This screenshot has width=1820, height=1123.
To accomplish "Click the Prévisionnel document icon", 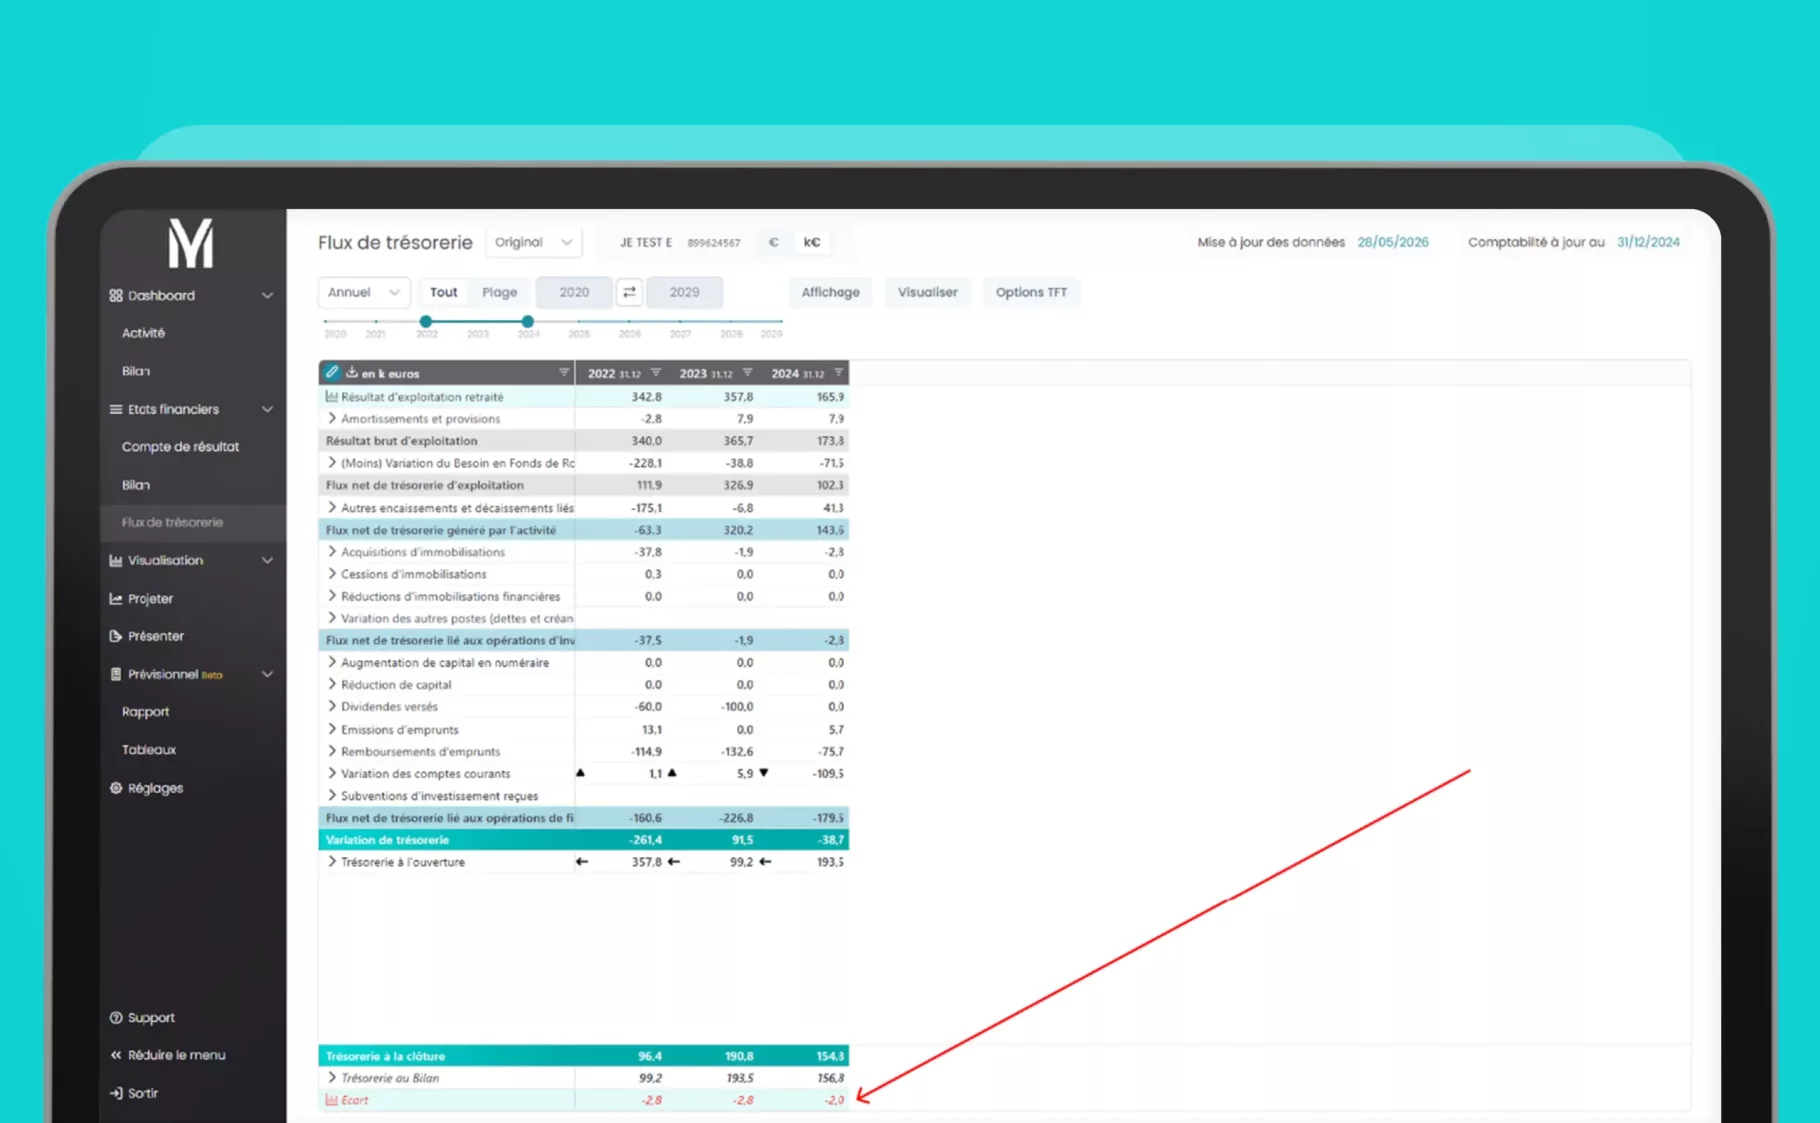I will (116, 674).
